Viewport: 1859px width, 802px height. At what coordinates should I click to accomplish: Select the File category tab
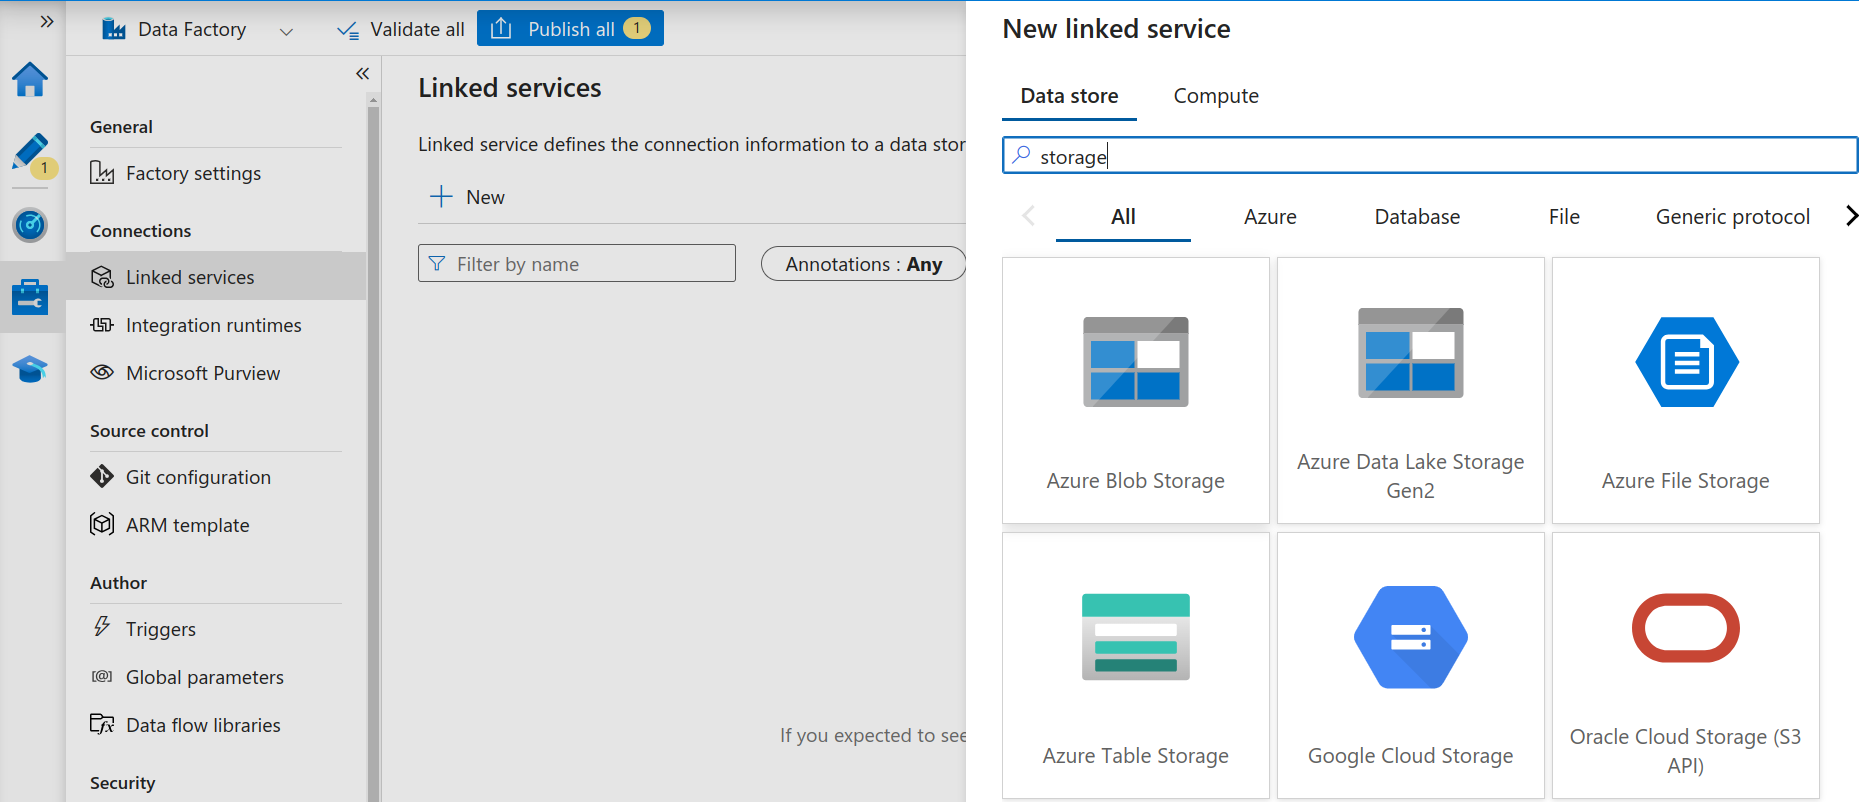1564,217
